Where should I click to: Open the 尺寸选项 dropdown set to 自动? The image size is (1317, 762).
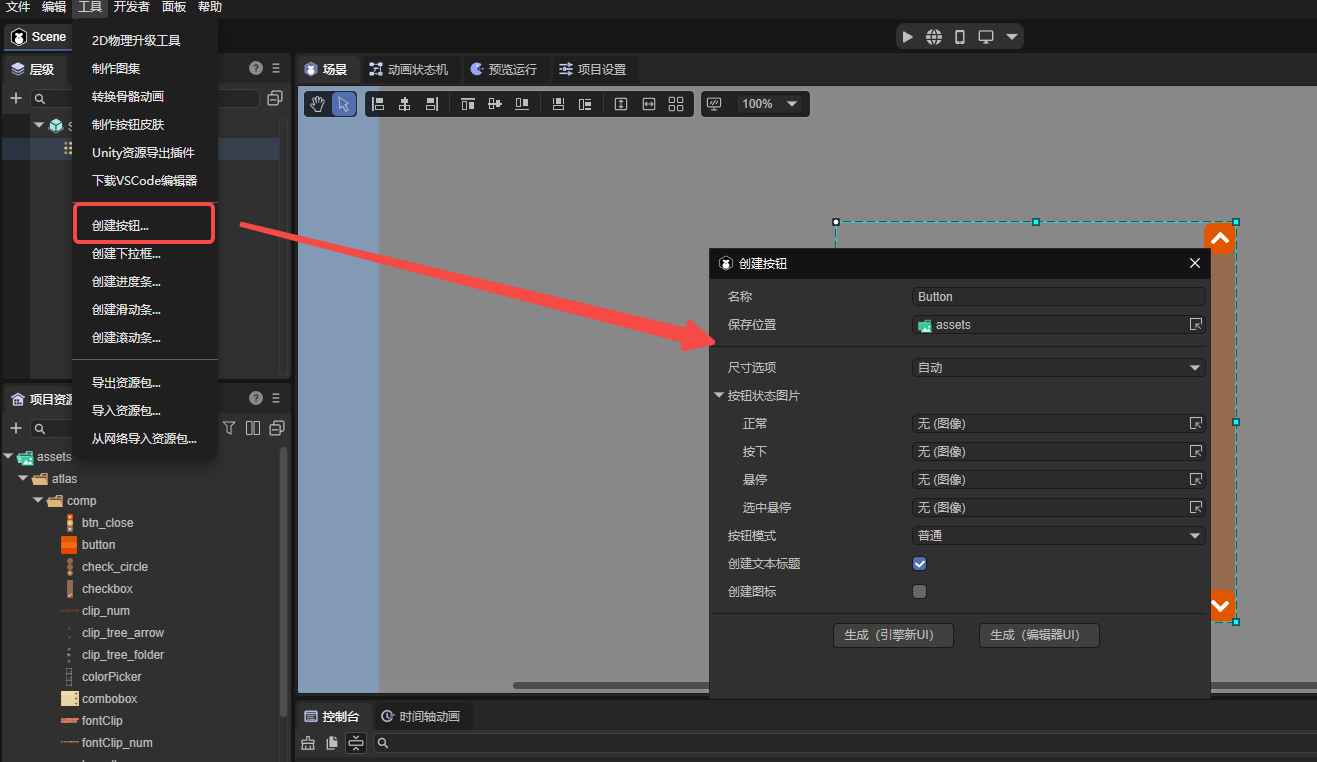click(x=1058, y=368)
